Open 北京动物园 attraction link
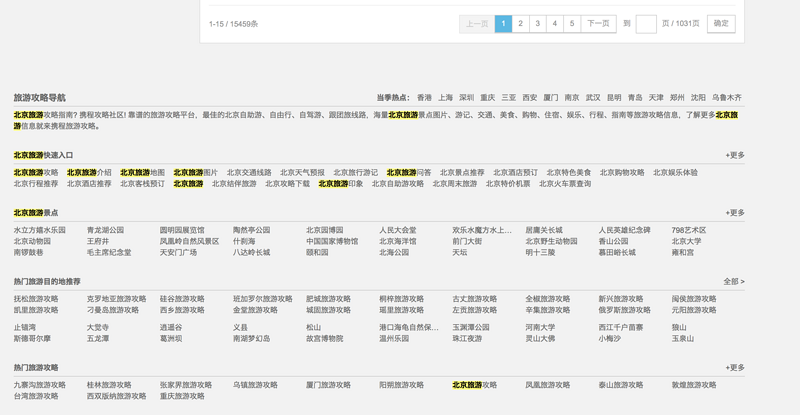Image resolution: width=800 pixels, height=415 pixels. (x=32, y=241)
